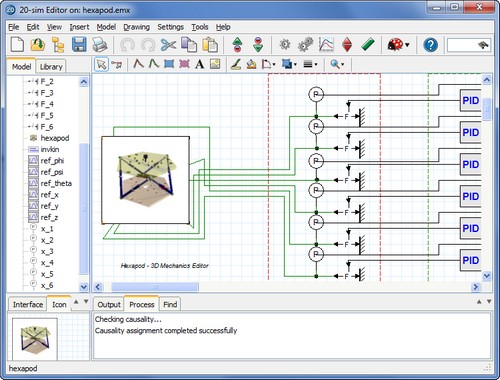Click the blue Help question mark icon
500x380 pixels.
[430, 45]
